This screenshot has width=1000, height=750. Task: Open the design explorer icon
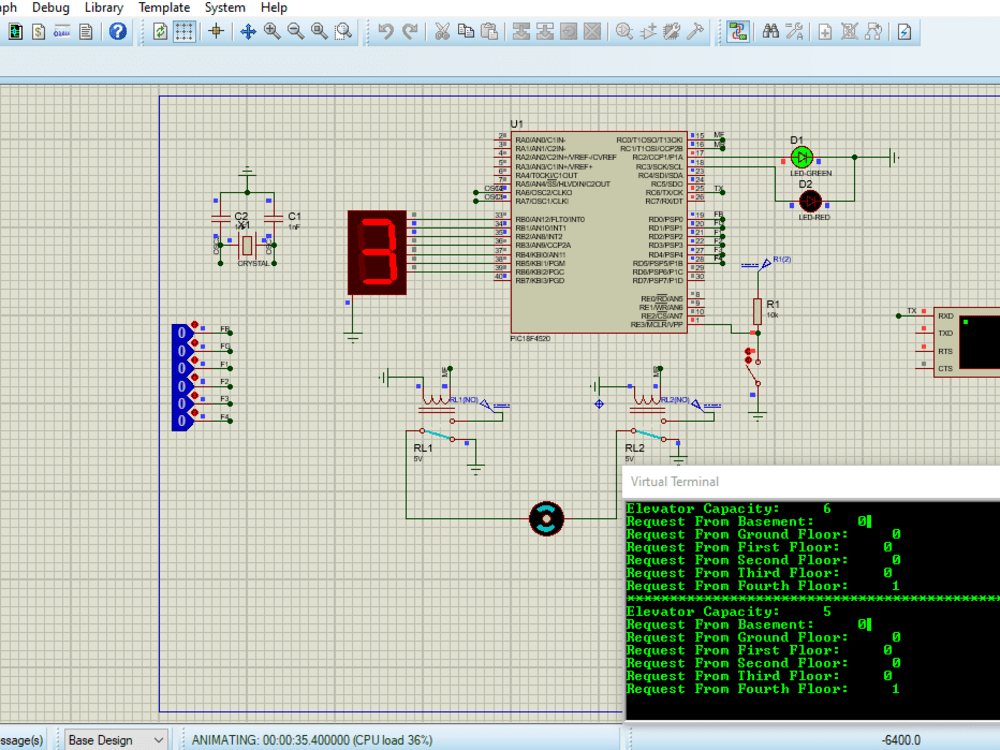pyautogui.click(x=738, y=31)
